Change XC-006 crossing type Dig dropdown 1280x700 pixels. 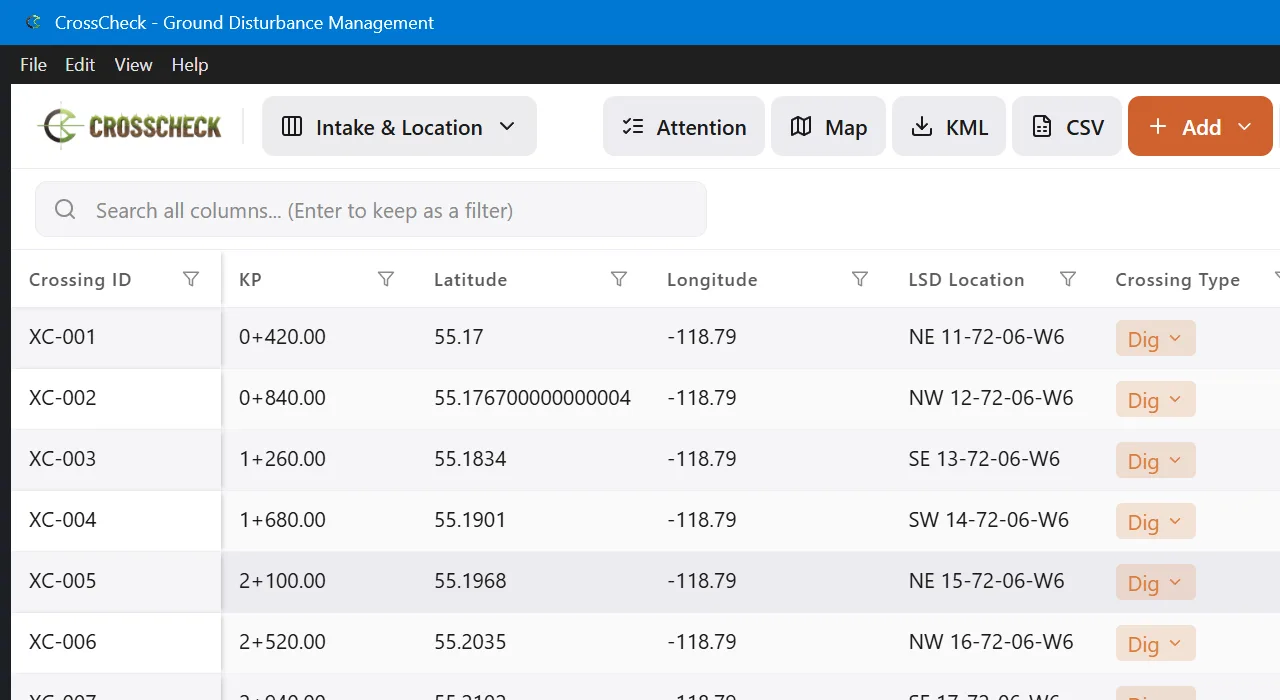(1155, 643)
